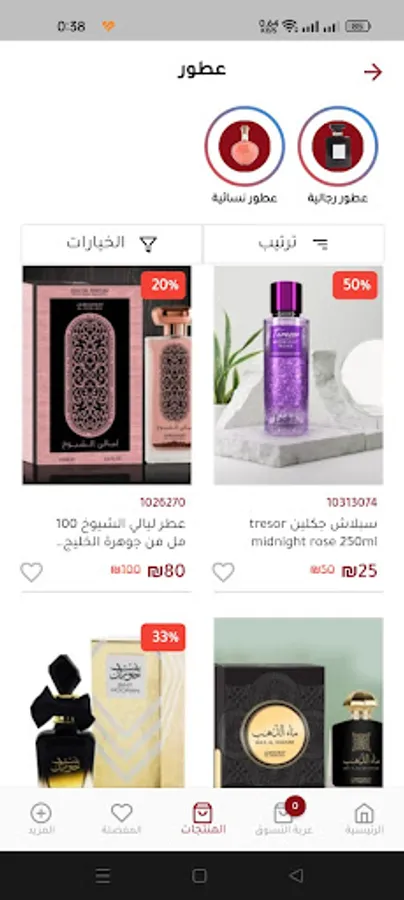404x900 pixels.
Task: Tap the 50% discount badge
Action: 355,285
